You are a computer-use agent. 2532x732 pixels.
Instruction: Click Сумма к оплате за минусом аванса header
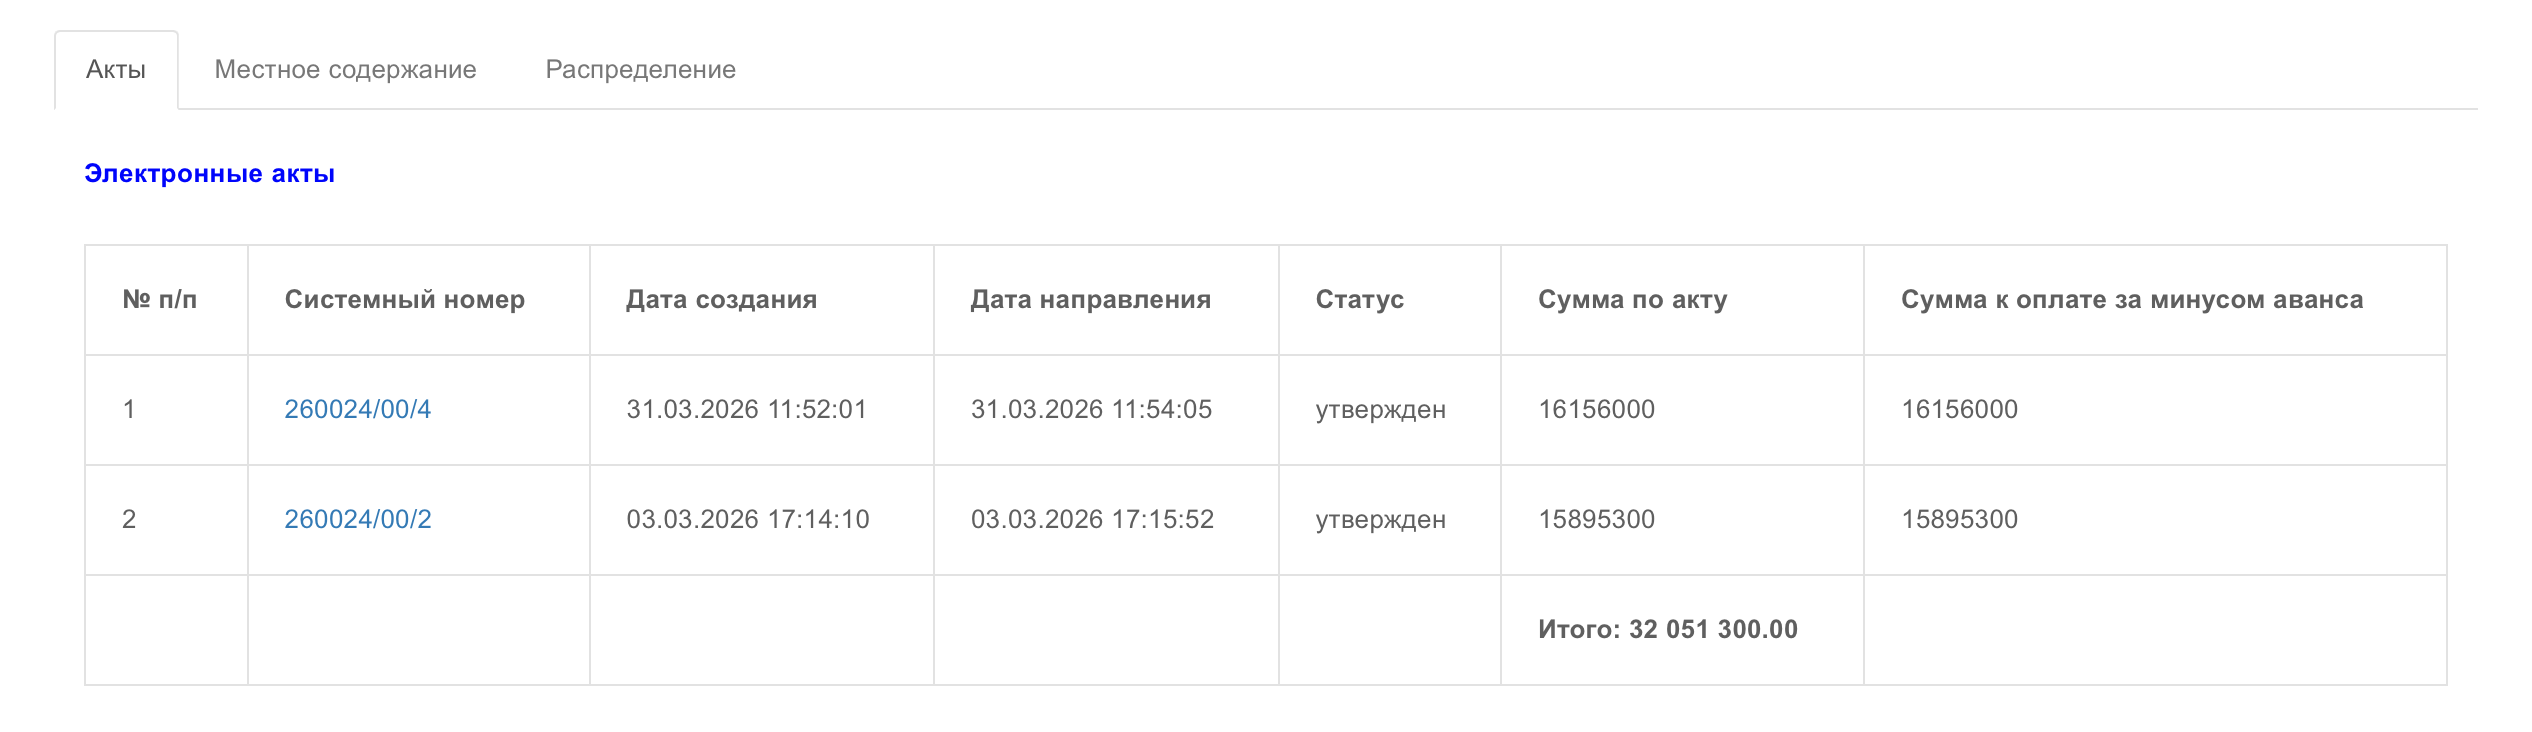click(x=2131, y=300)
